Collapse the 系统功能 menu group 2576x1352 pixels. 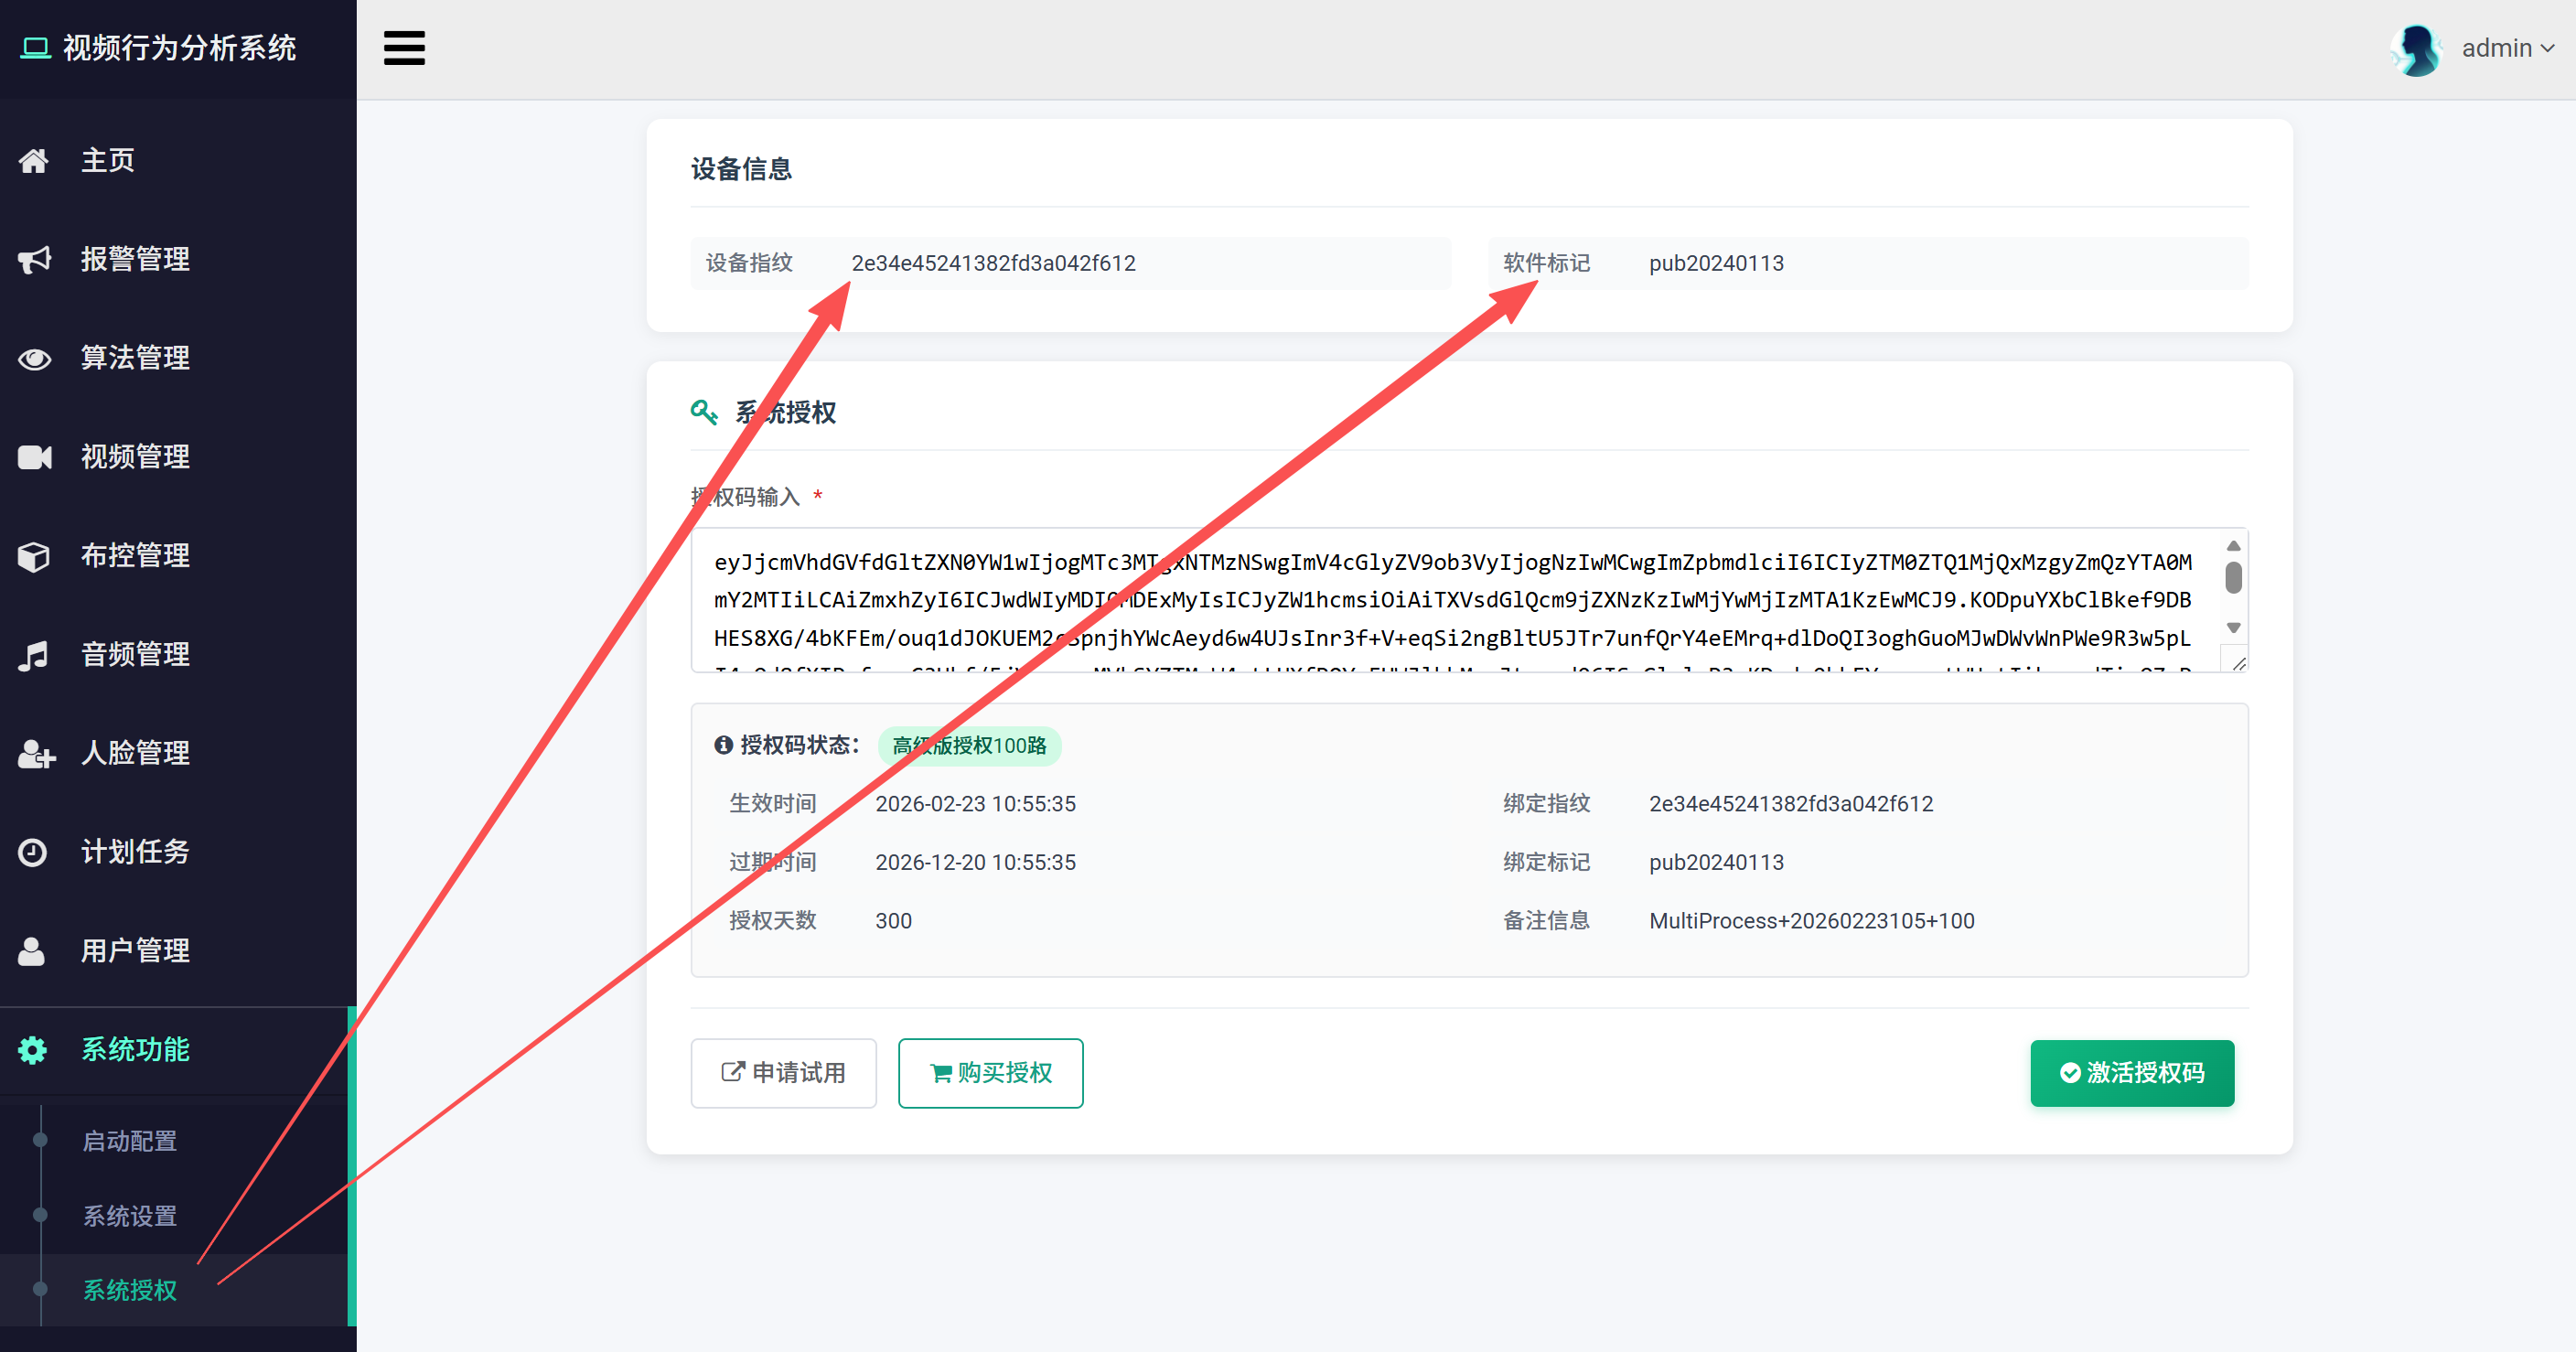pyautogui.click(x=178, y=1050)
